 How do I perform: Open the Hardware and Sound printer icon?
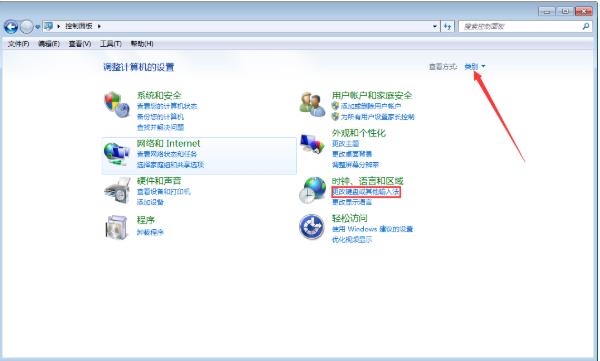(x=117, y=190)
